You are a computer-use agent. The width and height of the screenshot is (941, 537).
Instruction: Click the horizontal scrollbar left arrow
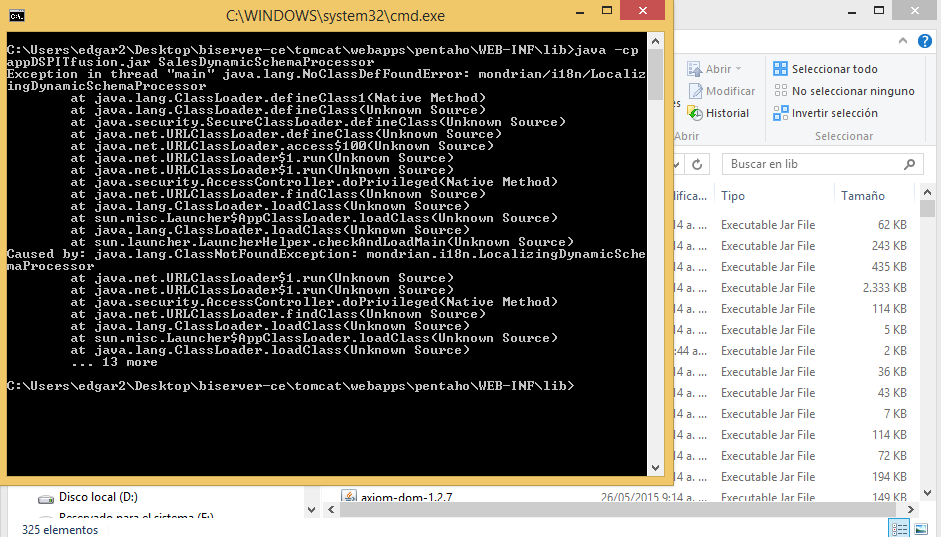tap(331, 509)
